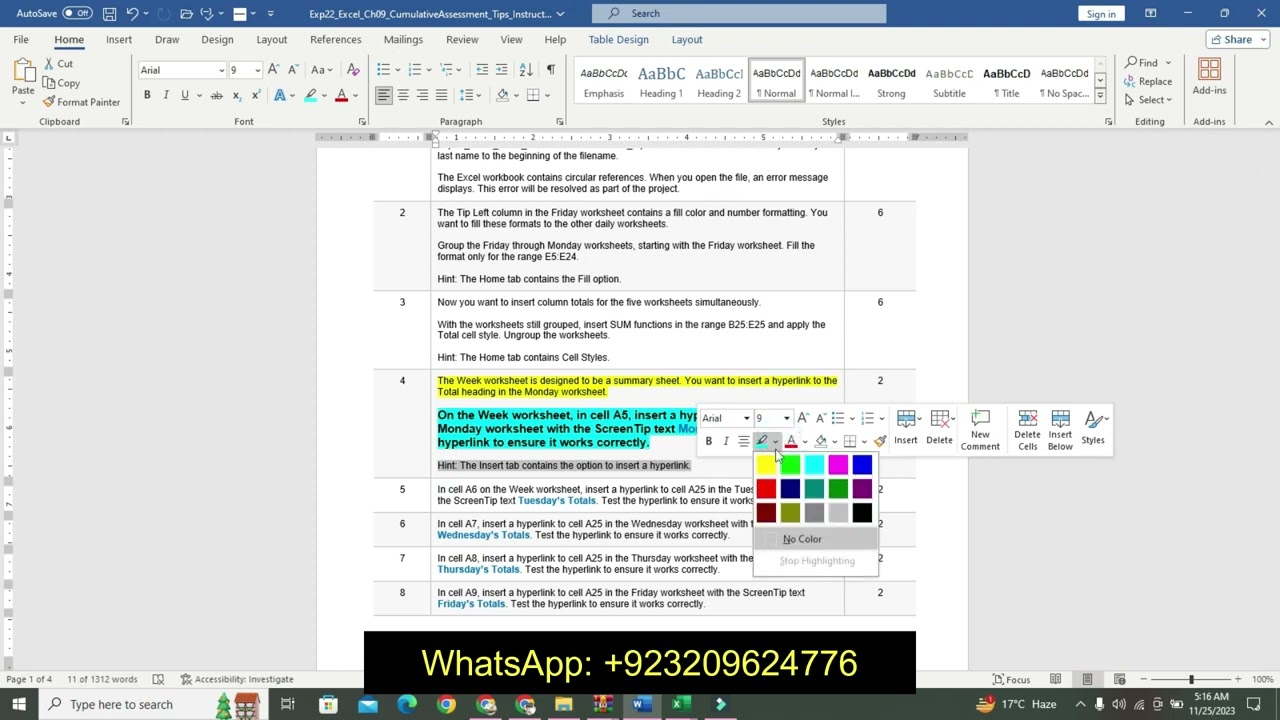Click the Undo icon in title bar
Screen dimensions: 1280x720
click(x=132, y=14)
